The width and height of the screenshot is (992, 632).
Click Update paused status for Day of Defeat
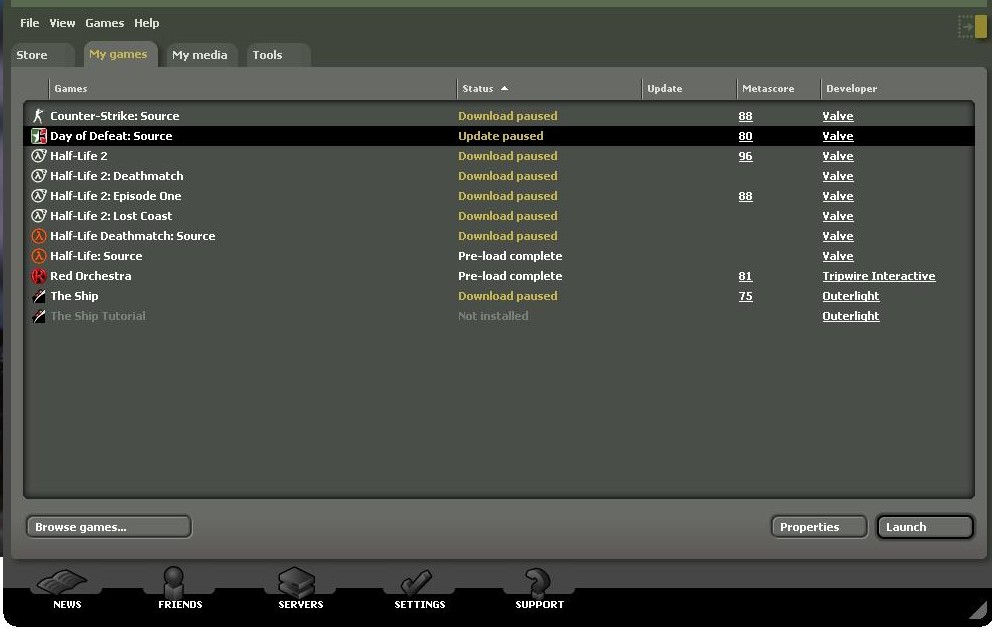tap(500, 136)
